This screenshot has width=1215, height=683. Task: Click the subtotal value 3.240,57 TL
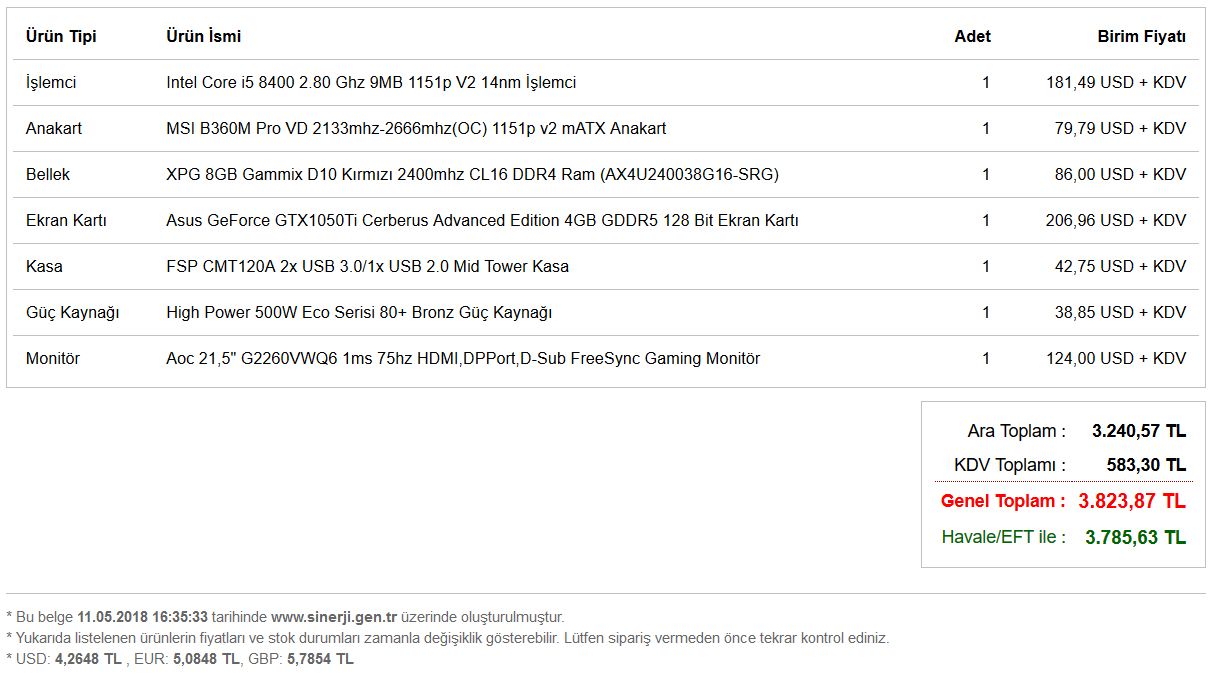1139,431
